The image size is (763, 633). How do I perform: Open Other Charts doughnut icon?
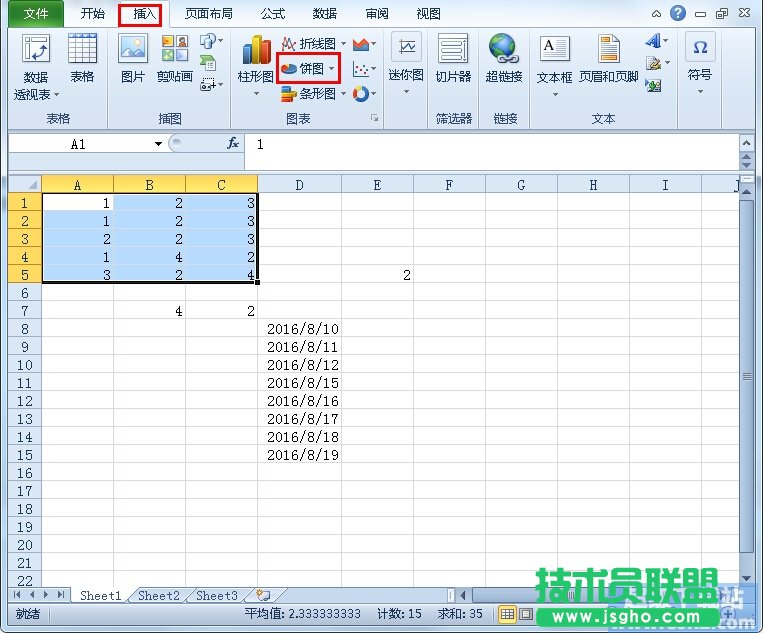click(x=364, y=93)
